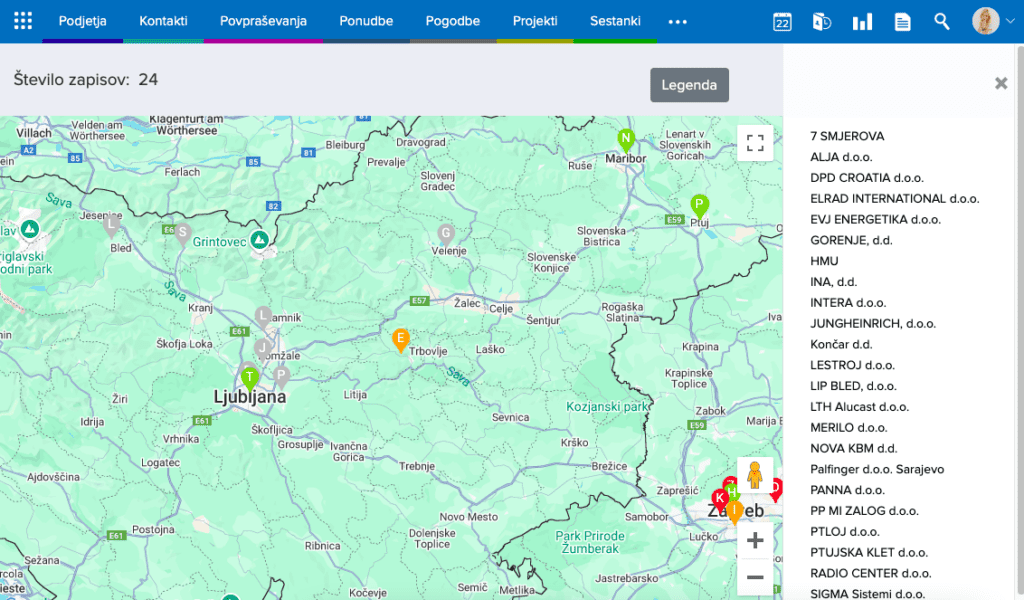Click the Legenda button
The width and height of the screenshot is (1024, 600).
click(x=689, y=85)
